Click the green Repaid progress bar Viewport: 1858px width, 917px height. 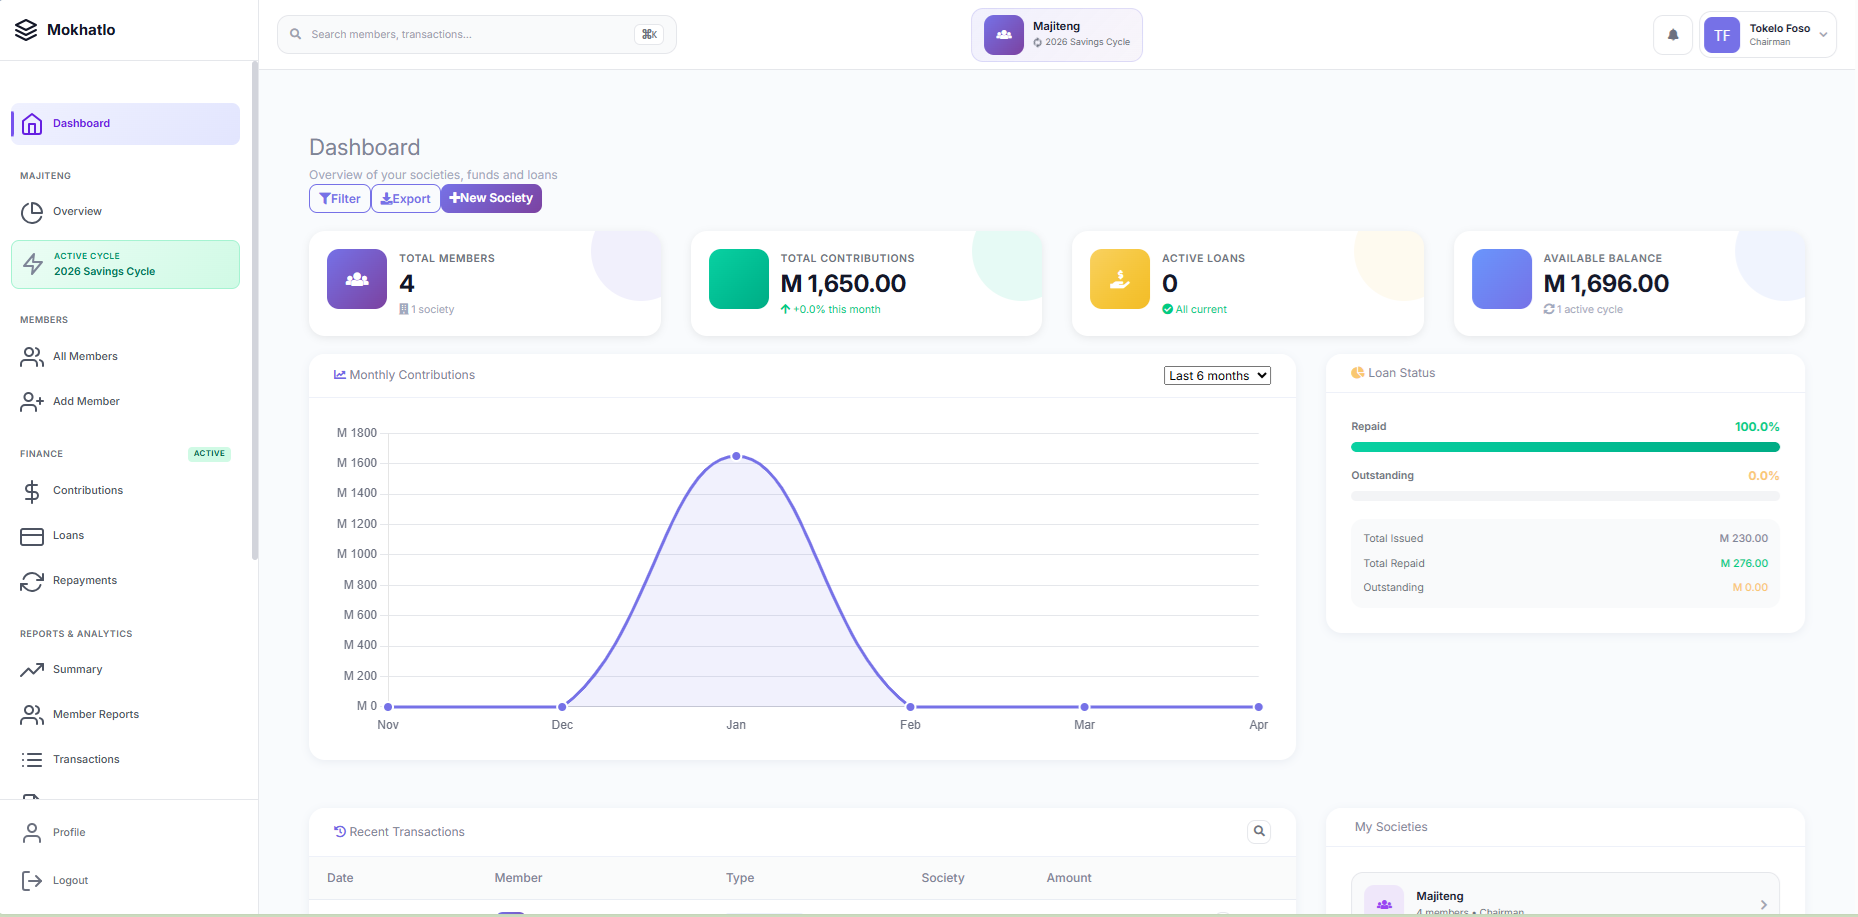pos(1564,447)
